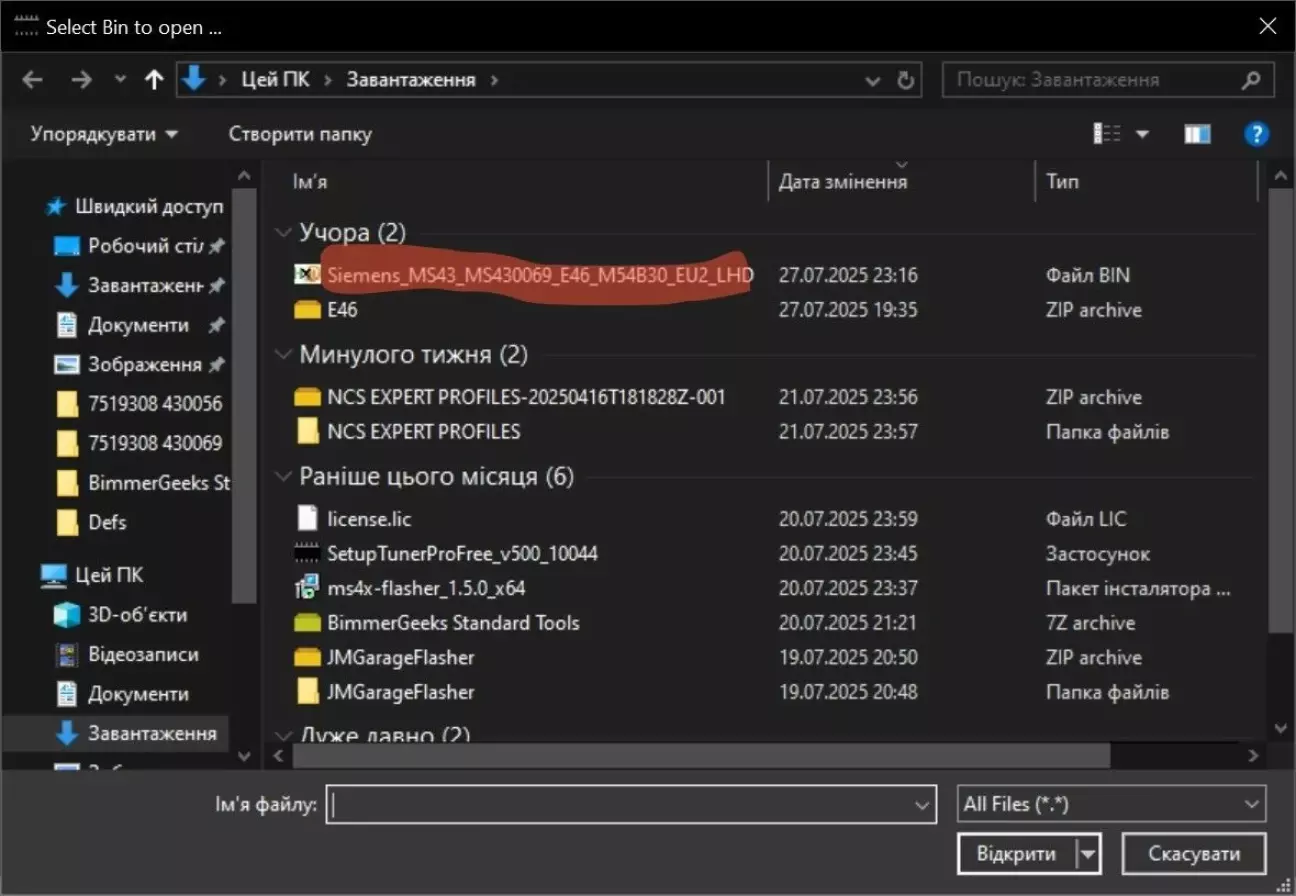Image resolution: width=1296 pixels, height=896 pixels.
Task: Open Defs folder in sidebar
Action: click(92, 522)
